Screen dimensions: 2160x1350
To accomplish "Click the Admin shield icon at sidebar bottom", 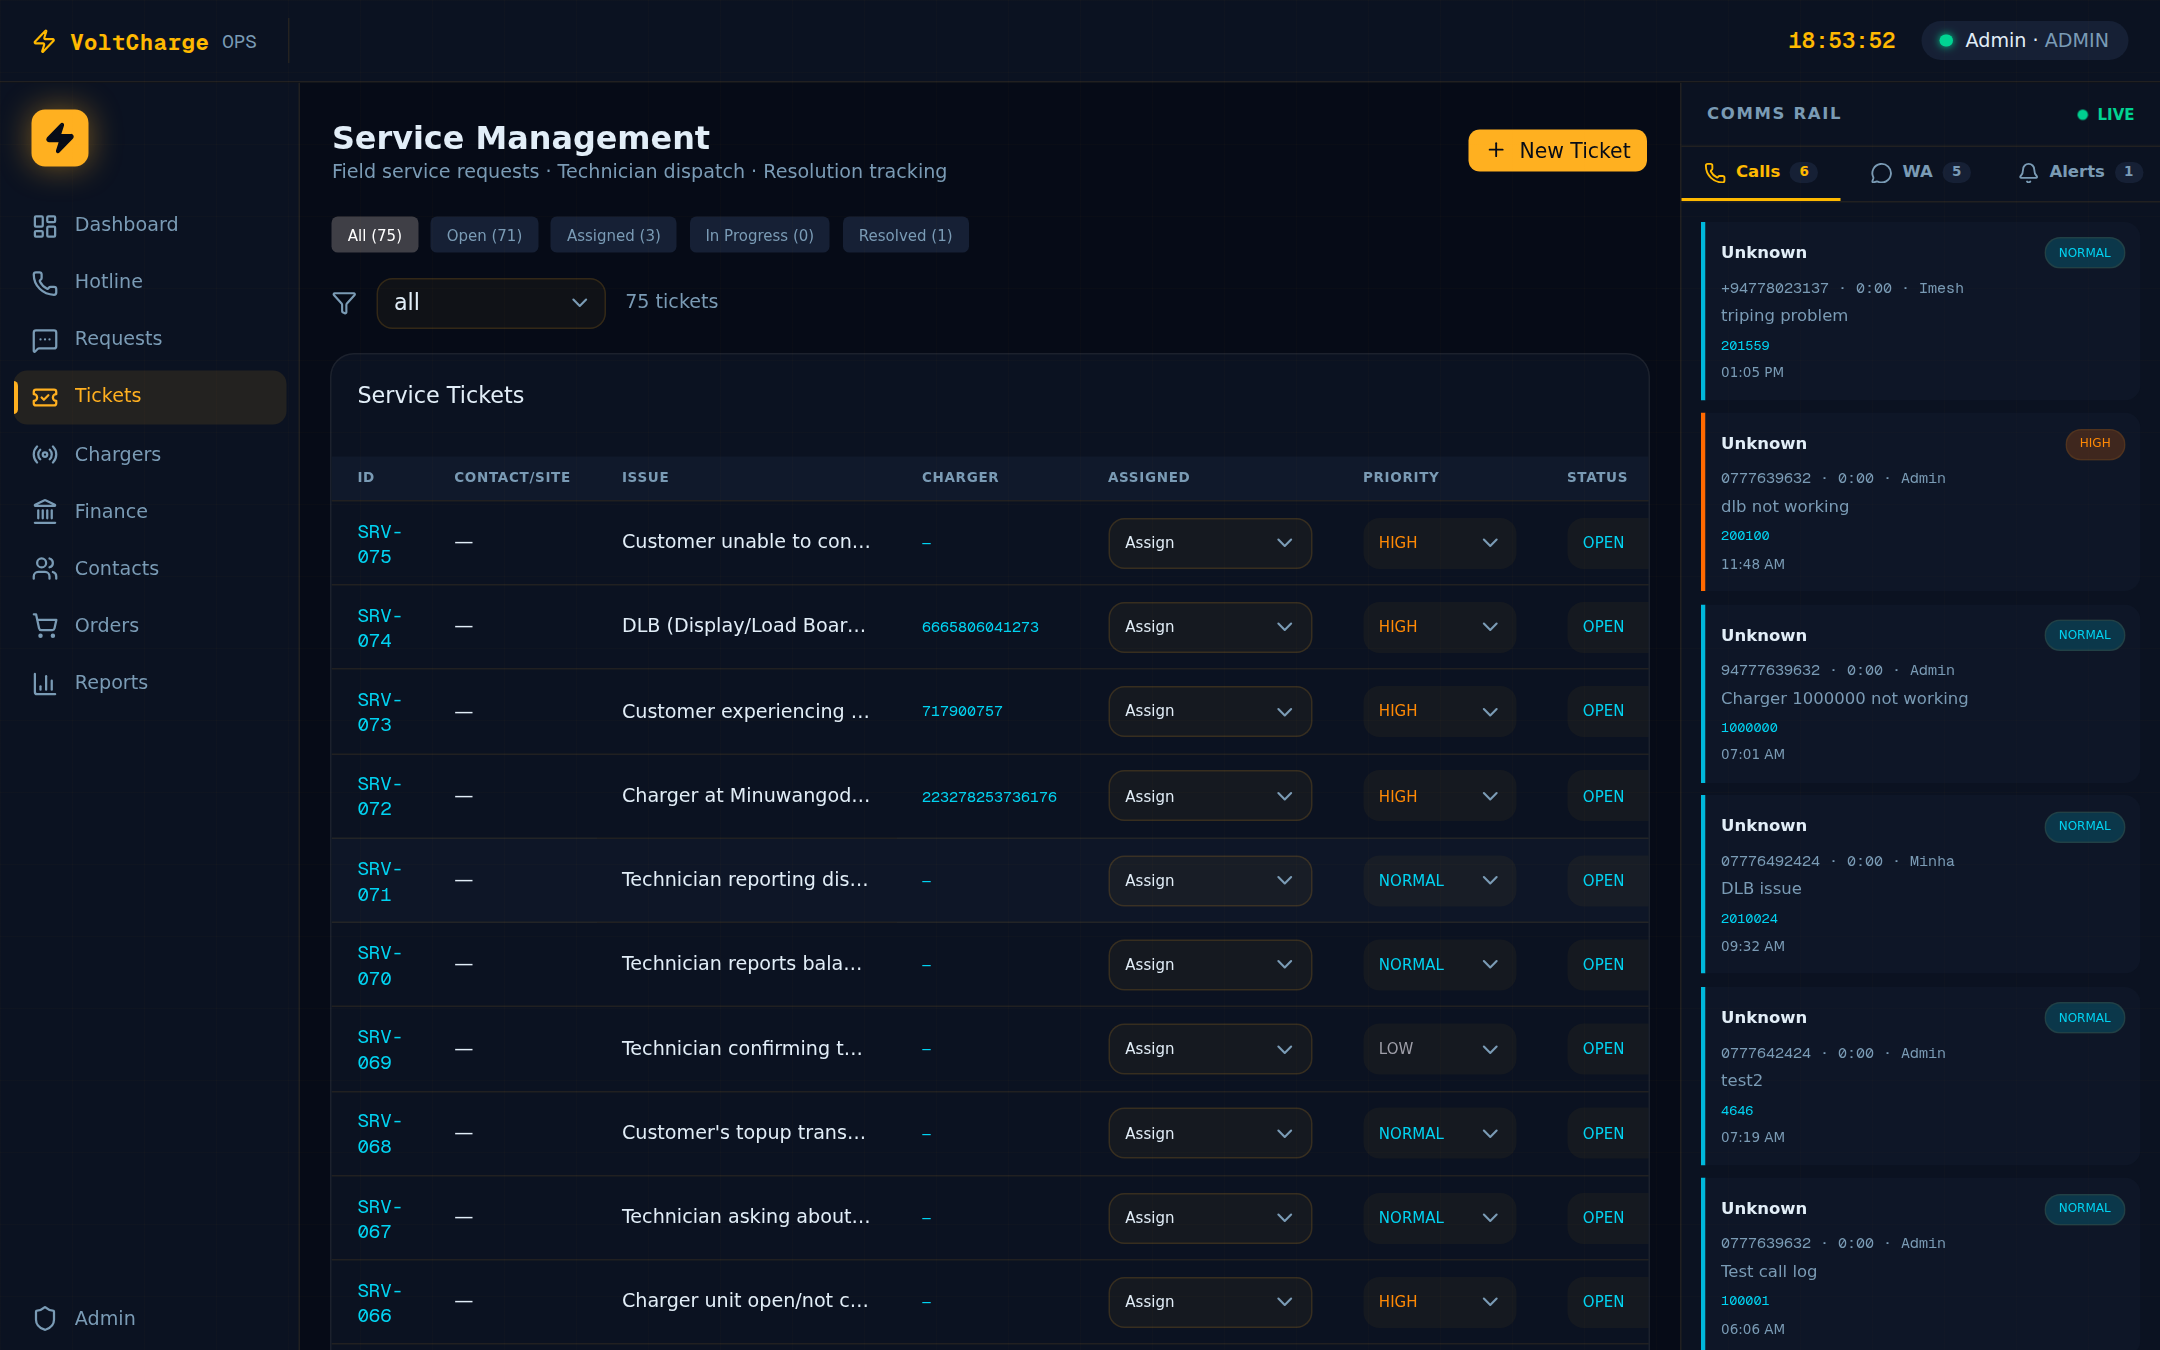I will pos(44,1319).
